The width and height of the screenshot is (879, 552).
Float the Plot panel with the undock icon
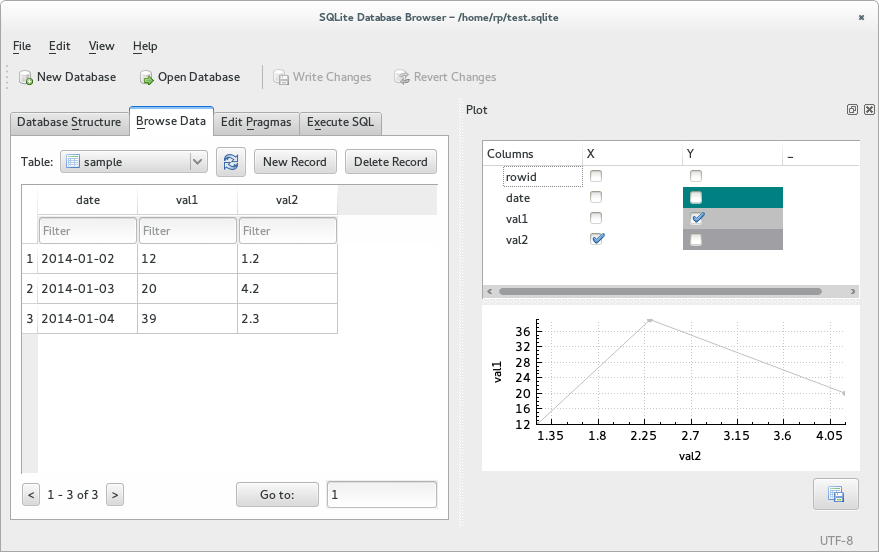pyautogui.click(x=853, y=110)
